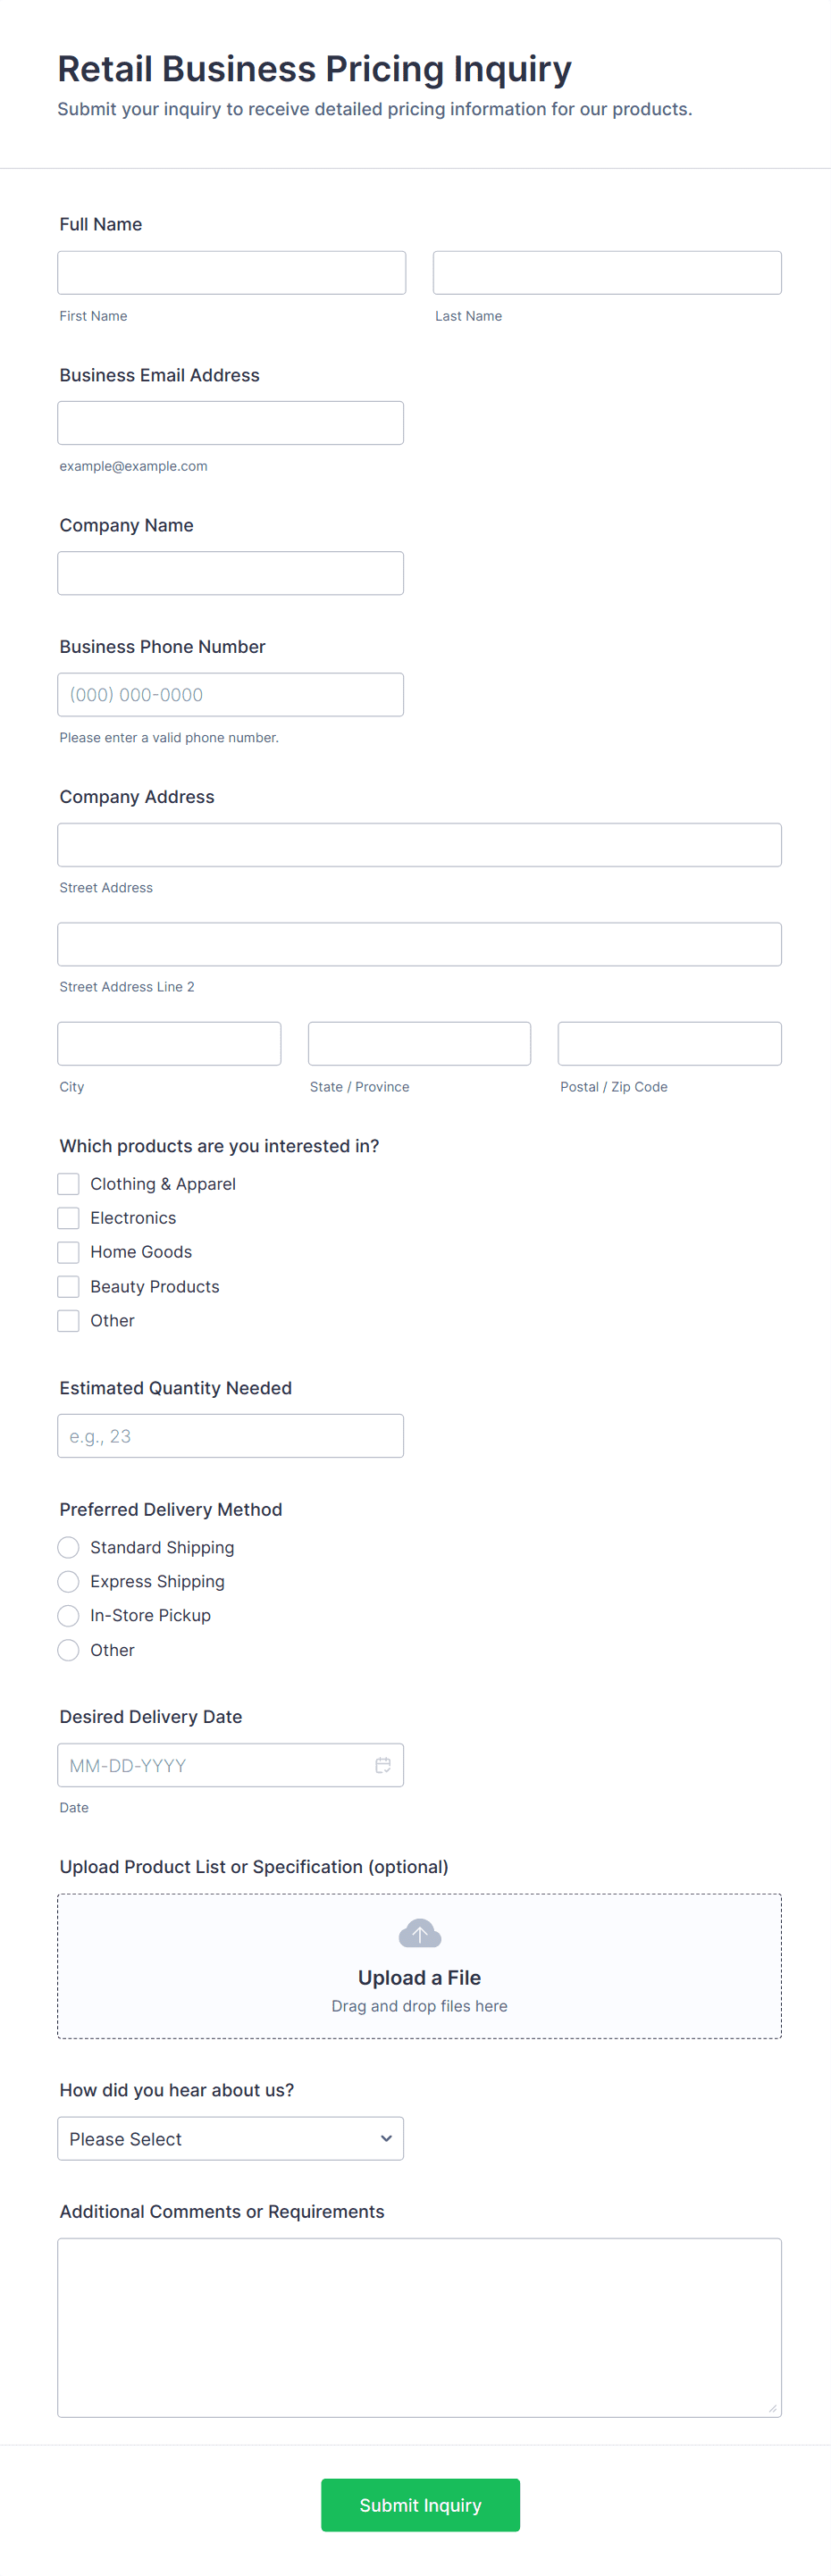831x2576 pixels.
Task: Check the Clothing & Apparel checkbox
Action: [68, 1184]
